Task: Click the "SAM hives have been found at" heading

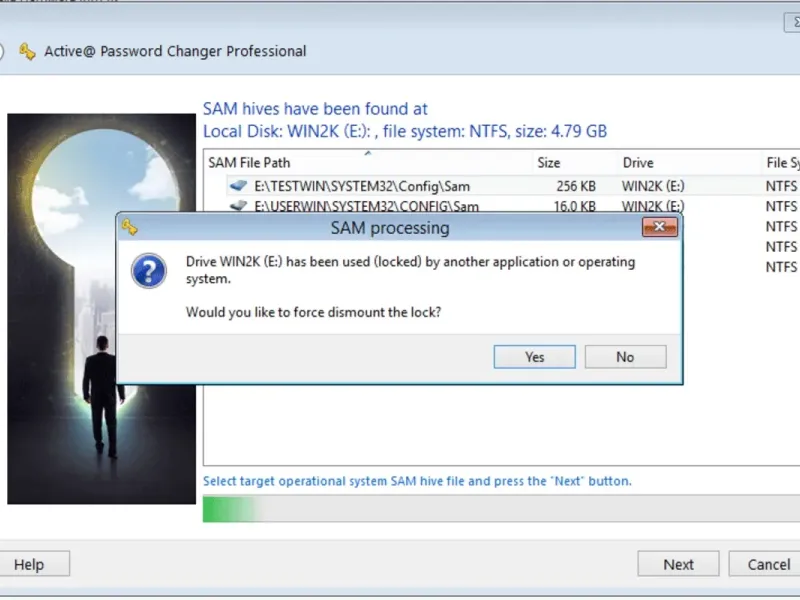Action: click(315, 109)
